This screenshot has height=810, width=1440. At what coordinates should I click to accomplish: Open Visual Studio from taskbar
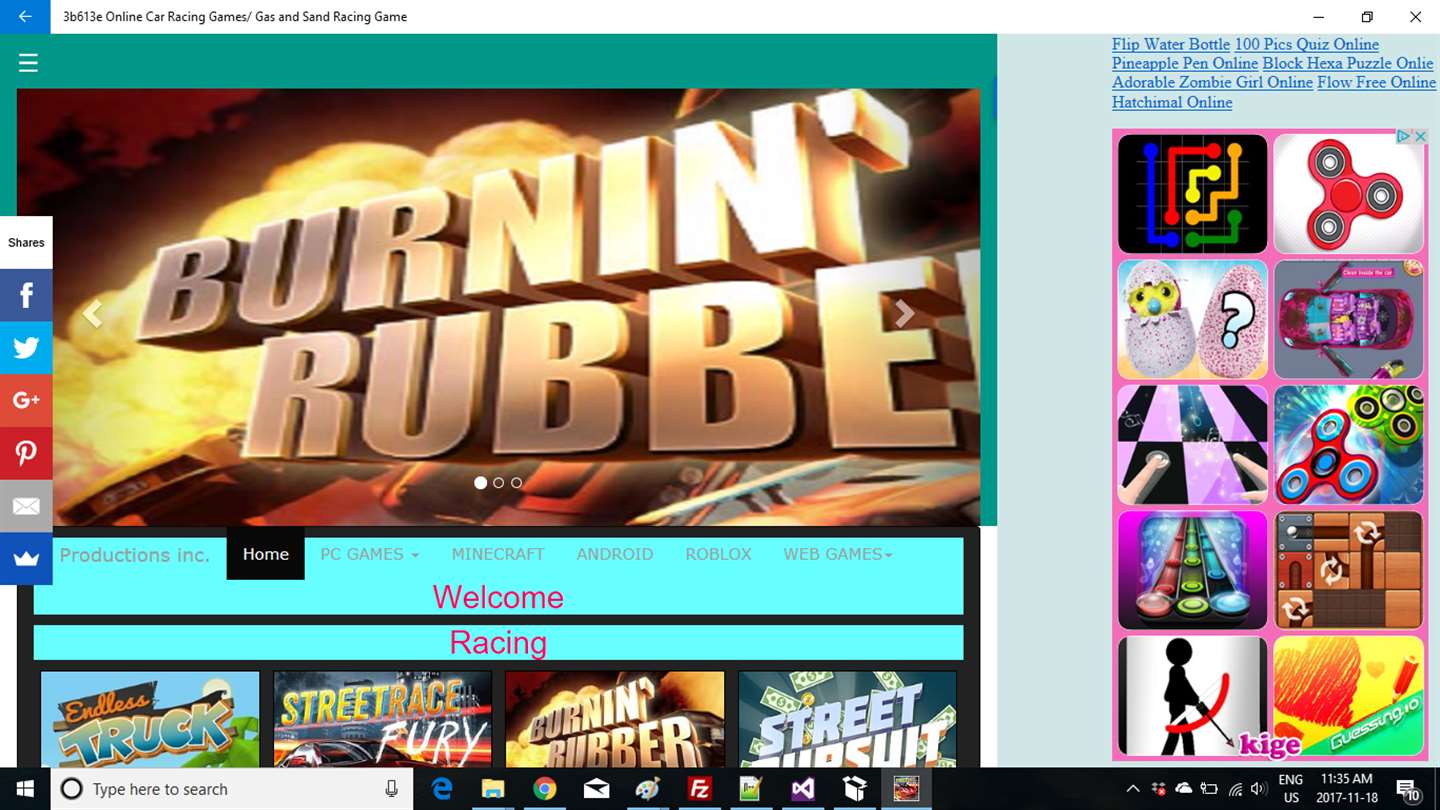click(802, 789)
